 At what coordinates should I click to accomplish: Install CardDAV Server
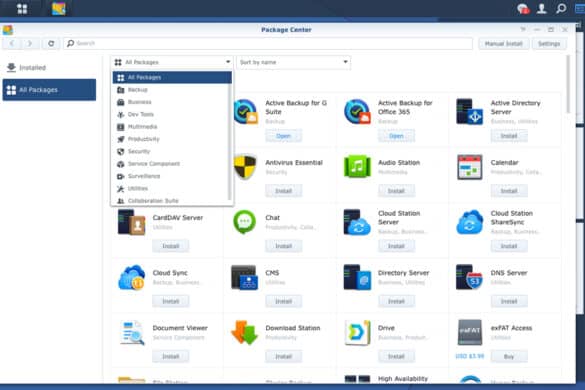[171, 246]
